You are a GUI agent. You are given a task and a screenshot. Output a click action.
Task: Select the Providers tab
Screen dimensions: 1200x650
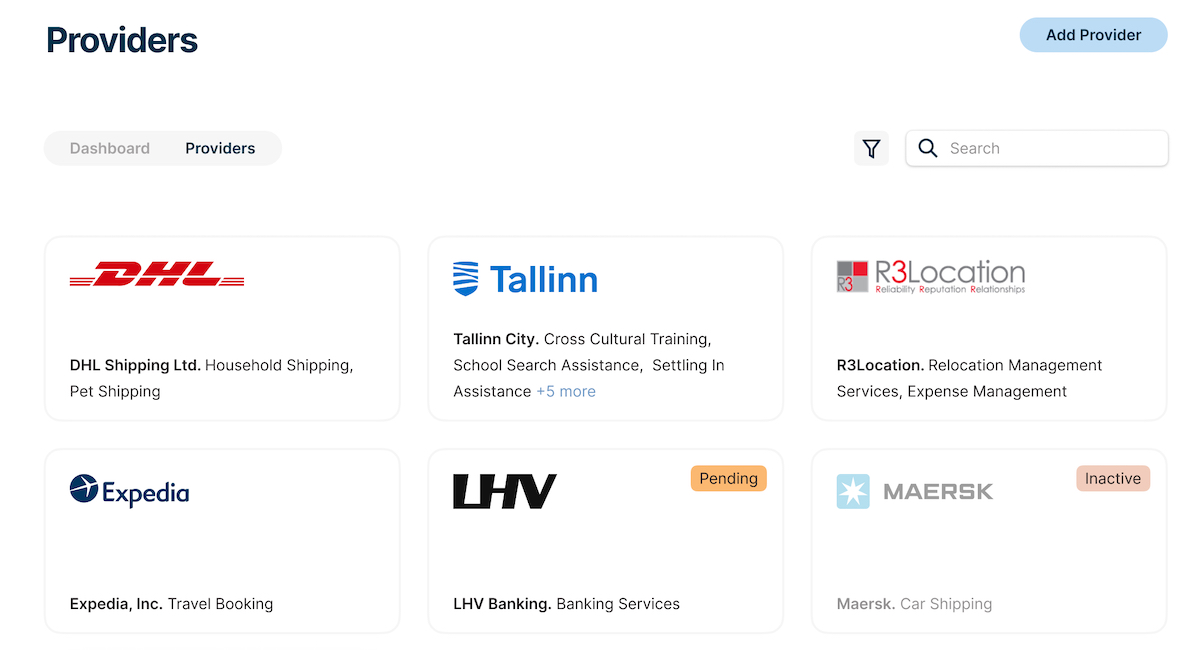[x=220, y=148]
